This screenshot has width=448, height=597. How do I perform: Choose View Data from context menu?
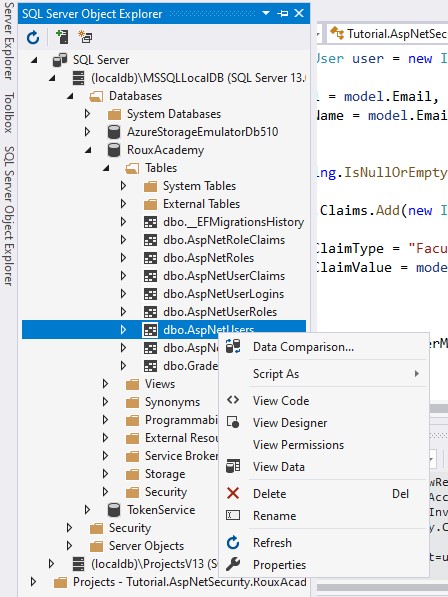point(324,467)
